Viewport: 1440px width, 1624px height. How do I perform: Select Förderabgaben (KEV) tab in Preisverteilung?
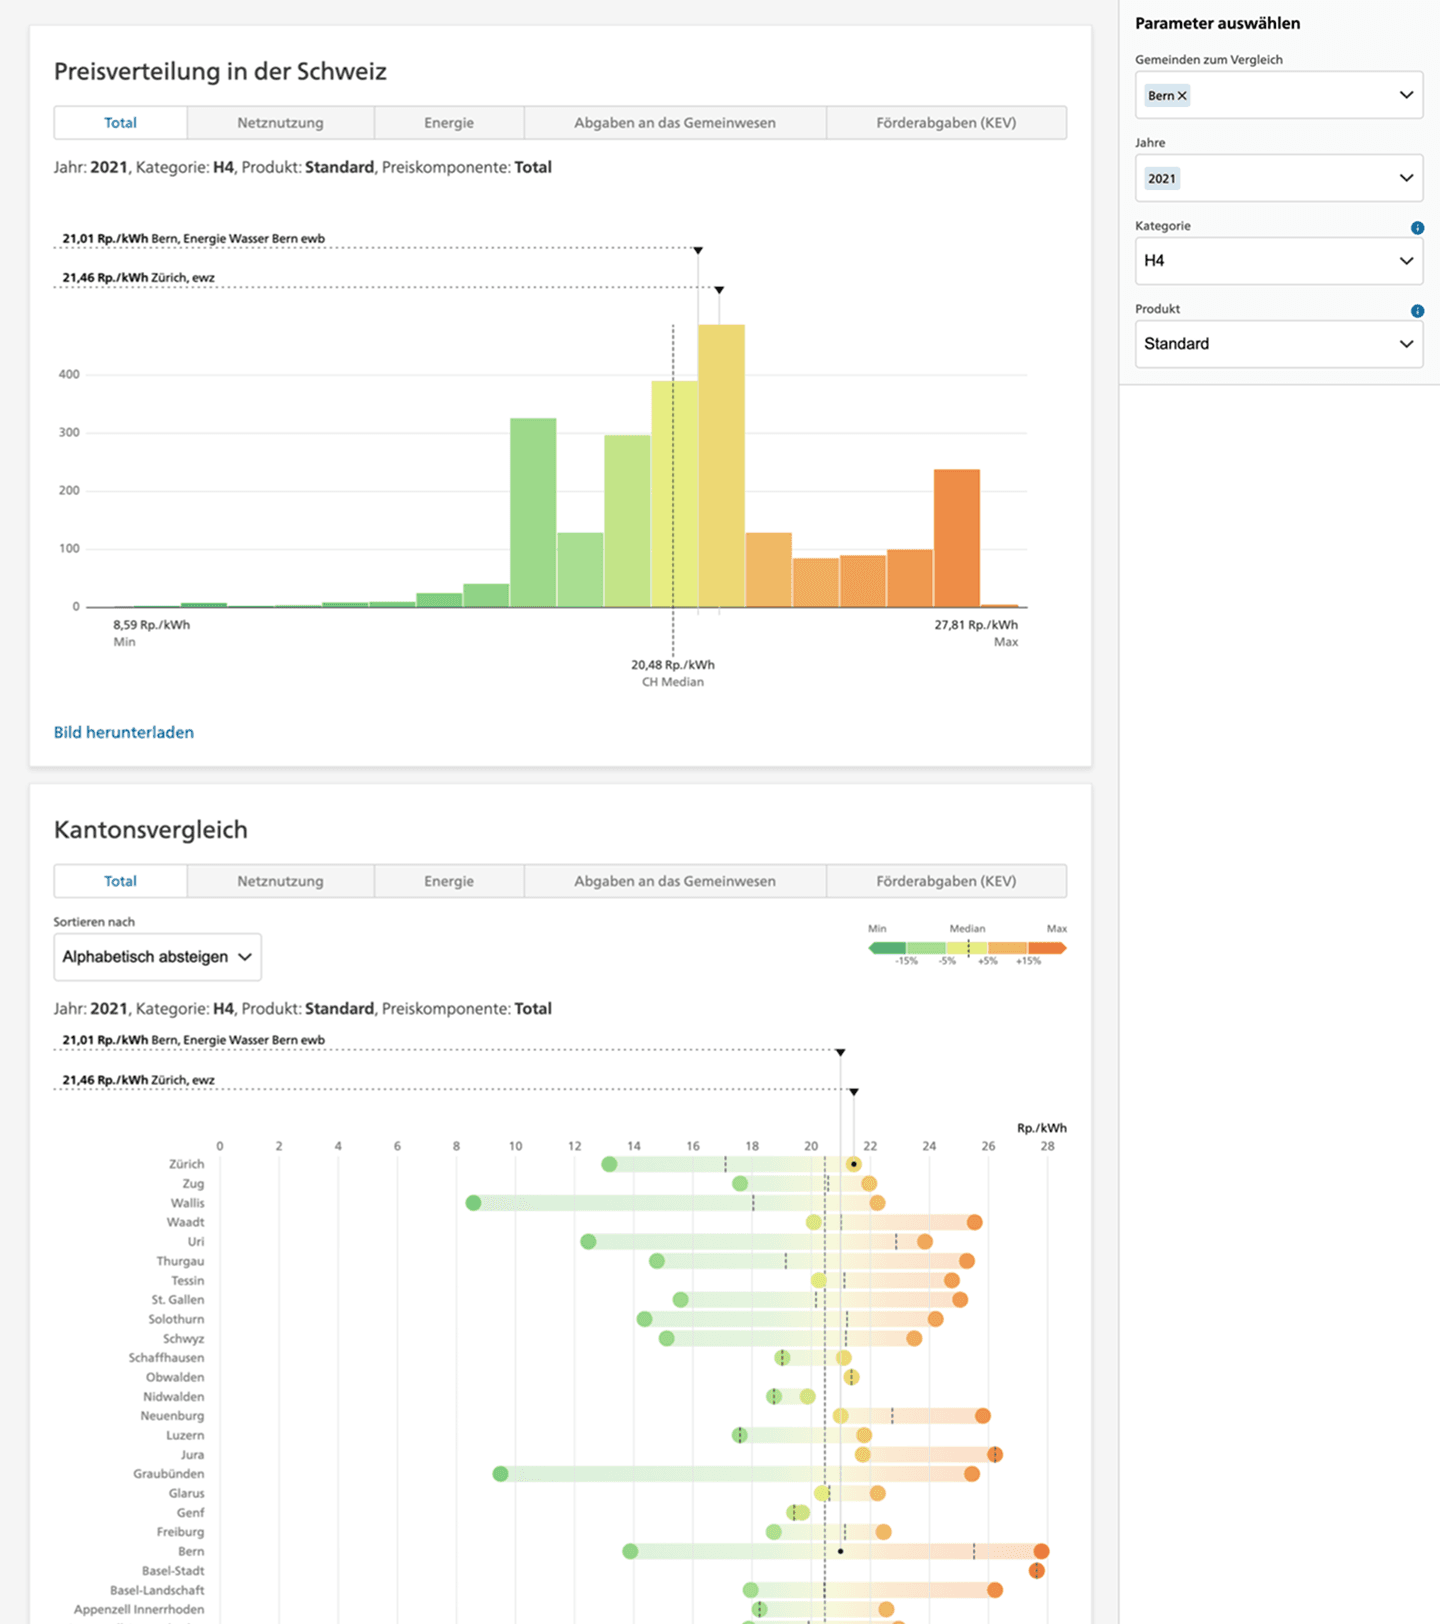(946, 123)
